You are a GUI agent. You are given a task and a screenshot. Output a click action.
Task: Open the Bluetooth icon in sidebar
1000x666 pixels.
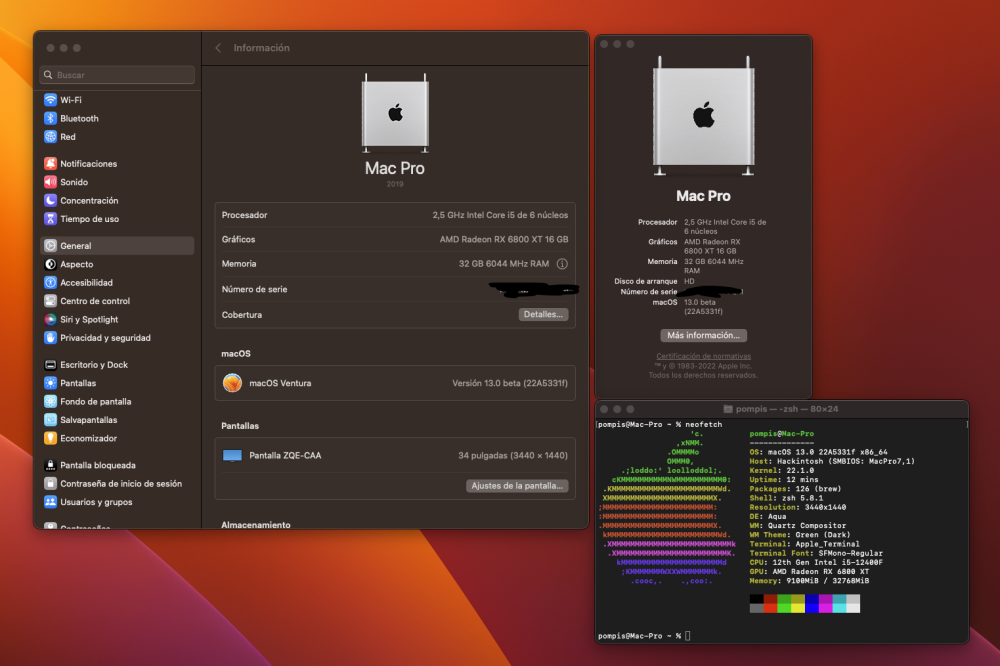tap(50, 119)
